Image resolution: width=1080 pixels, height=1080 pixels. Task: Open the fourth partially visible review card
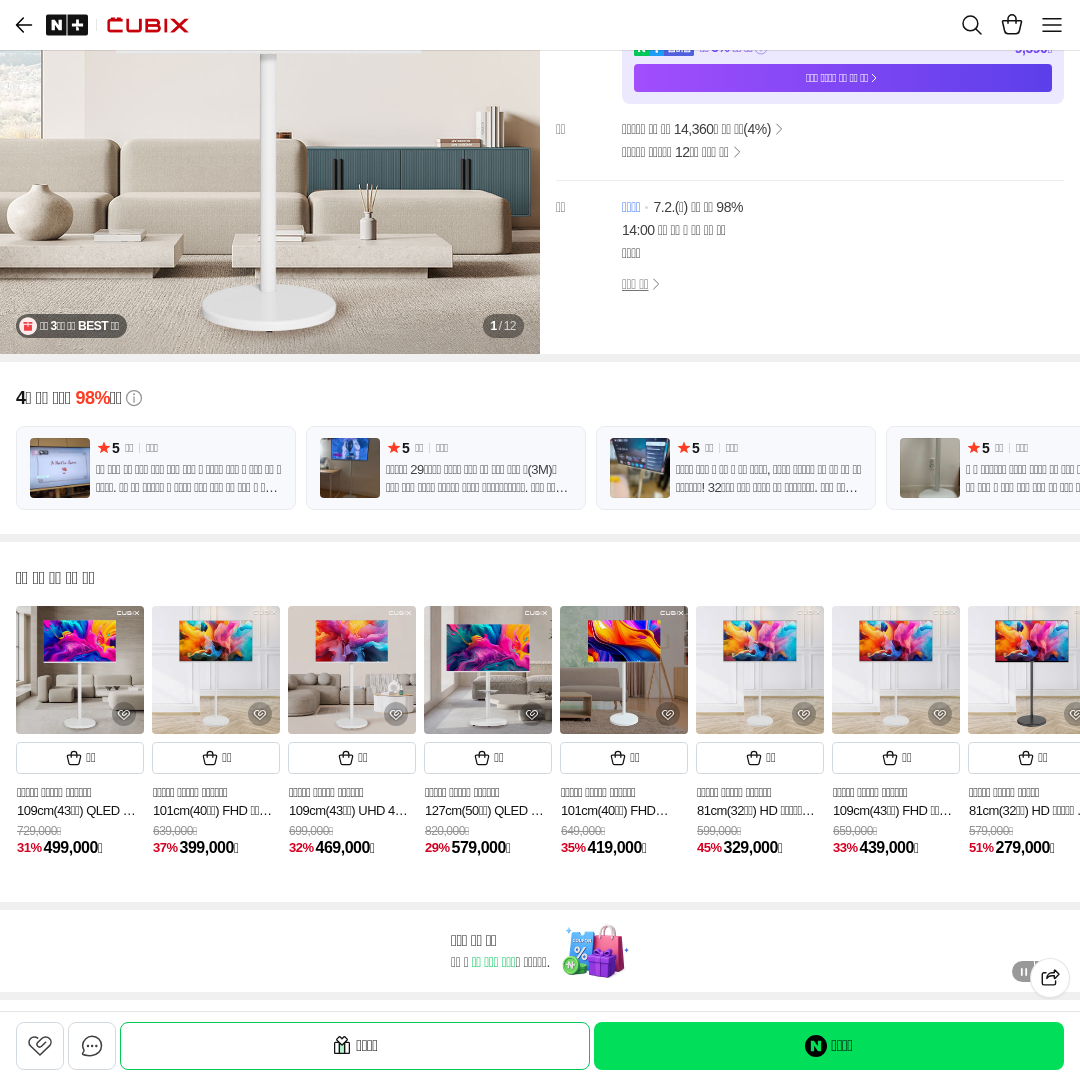[x=983, y=468]
